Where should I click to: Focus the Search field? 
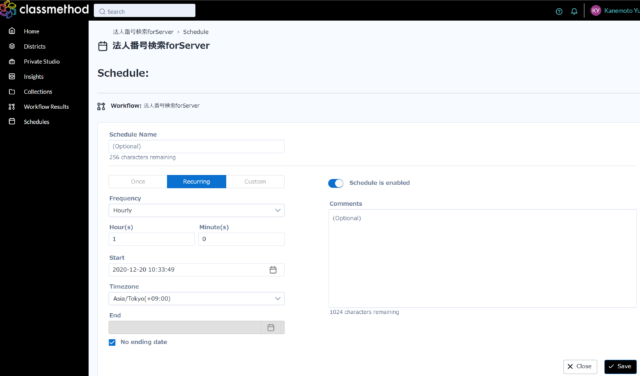click(144, 11)
